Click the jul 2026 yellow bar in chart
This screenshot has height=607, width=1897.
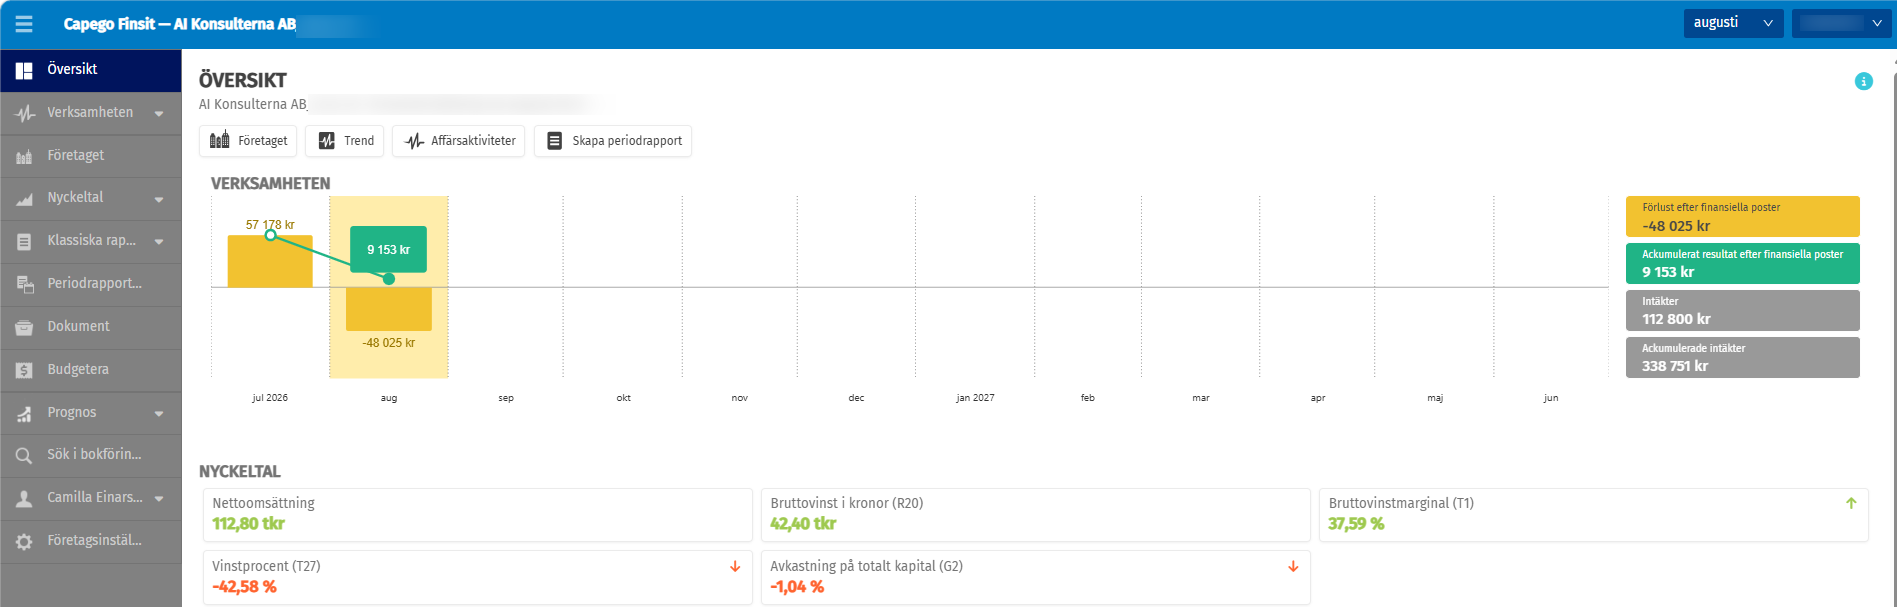click(x=270, y=262)
